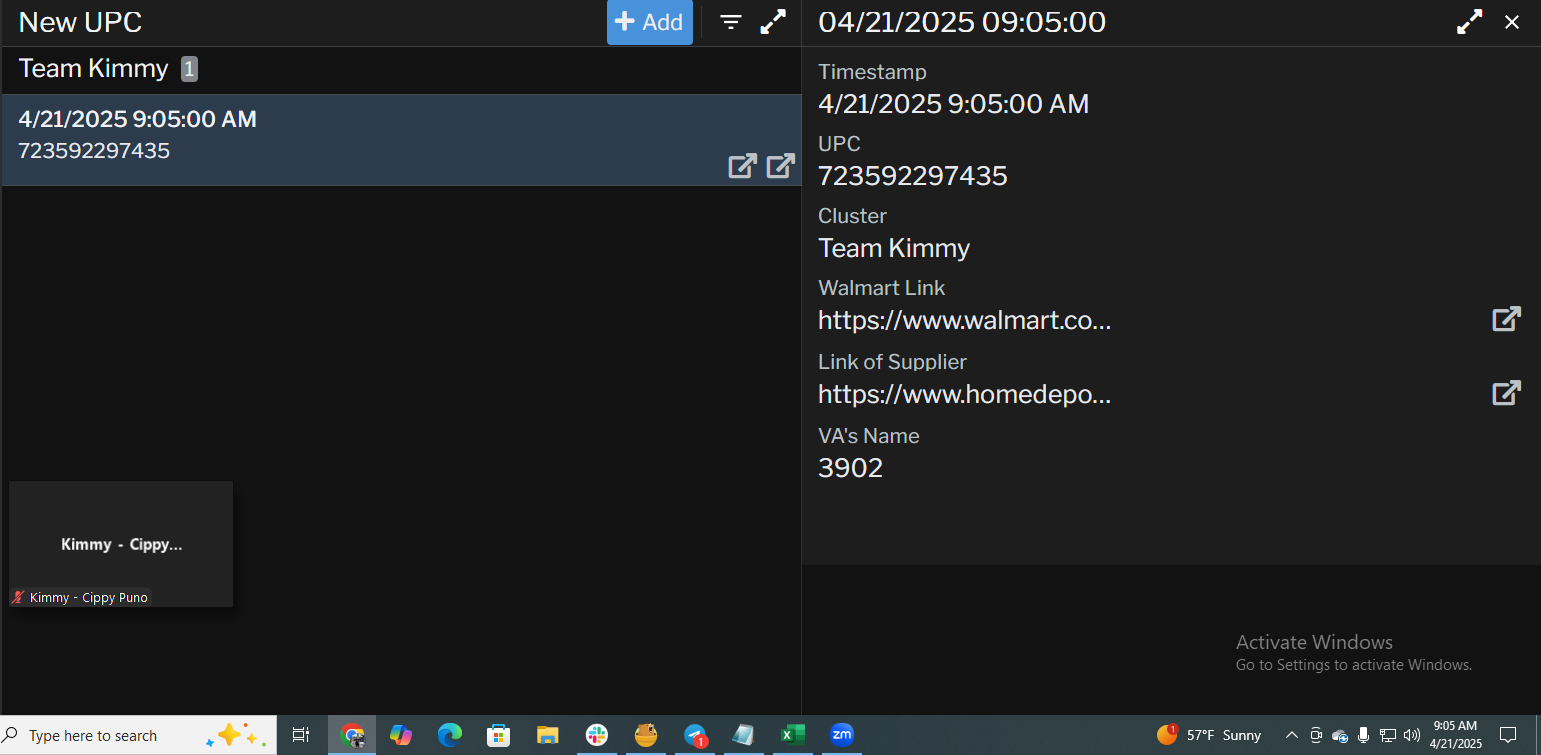Image resolution: width=1541 pixels, height=755 pixels.
Task: Expand the detail panel to full screen
Action: 1469,22
